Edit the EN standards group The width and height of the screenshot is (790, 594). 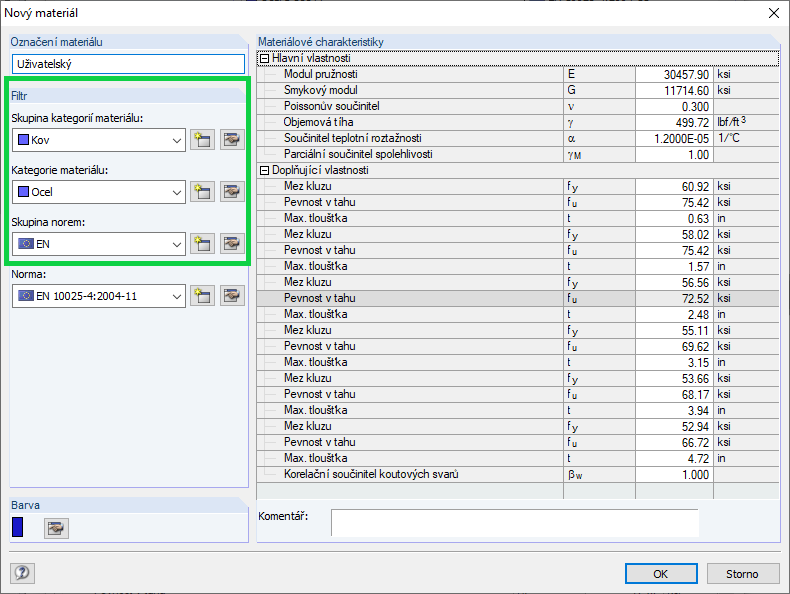pyautogui.click(x=233, y=243)
